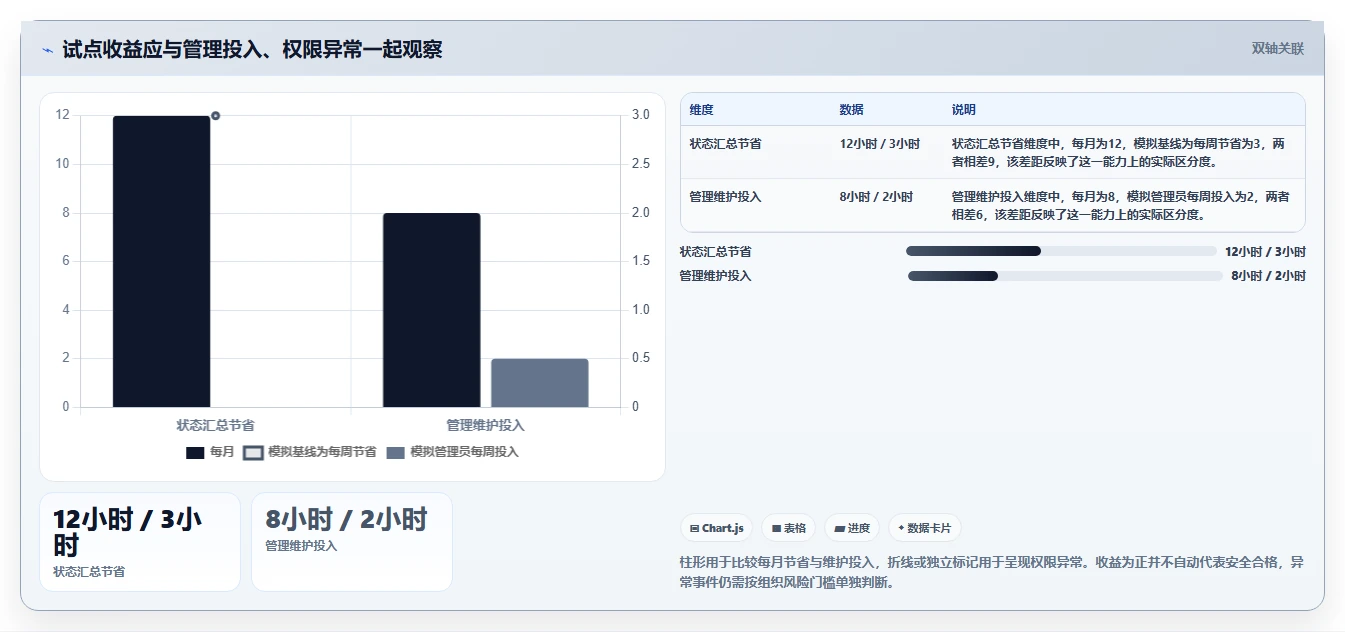1345x632 pixels.
Task: Click the 状态汇总节省 description cell text
Action: tap(1120, 152)
